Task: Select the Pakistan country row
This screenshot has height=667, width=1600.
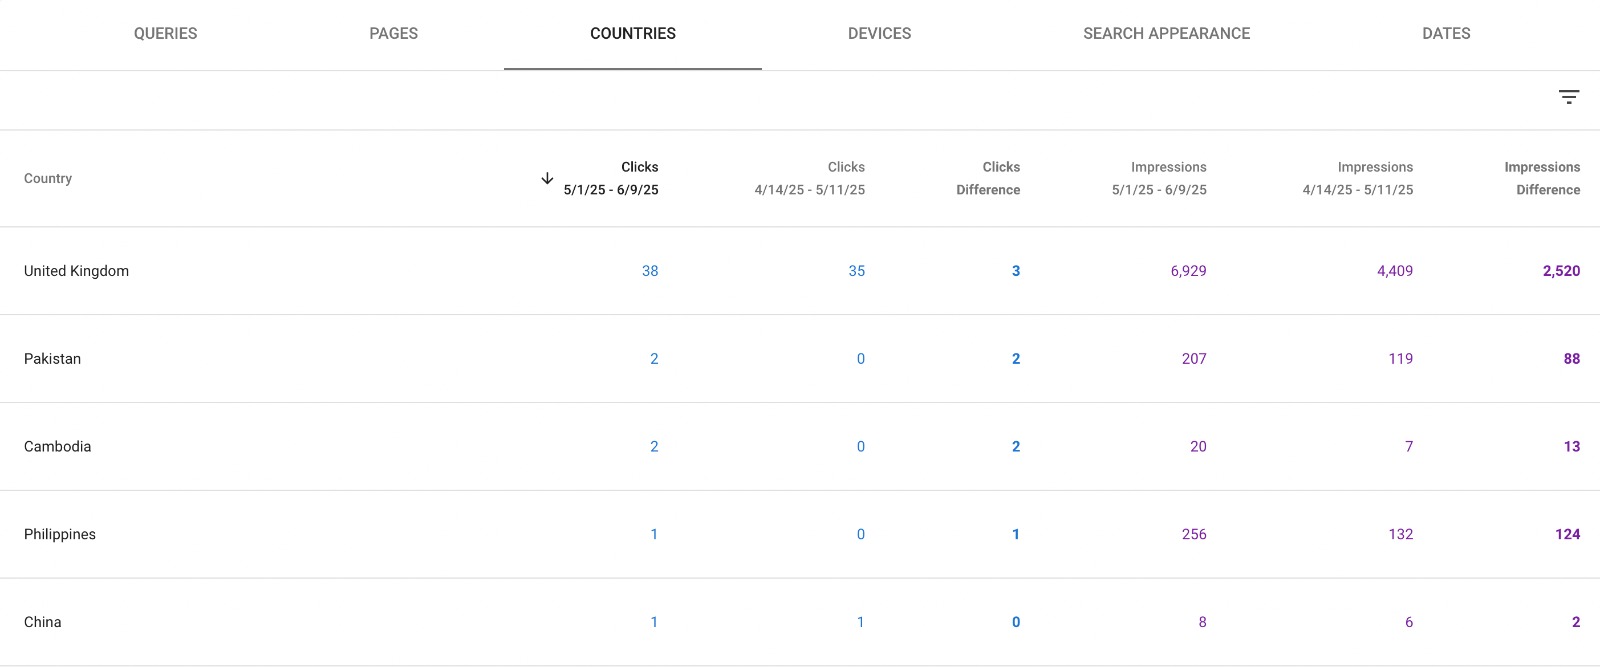Action: click(53, 359)
